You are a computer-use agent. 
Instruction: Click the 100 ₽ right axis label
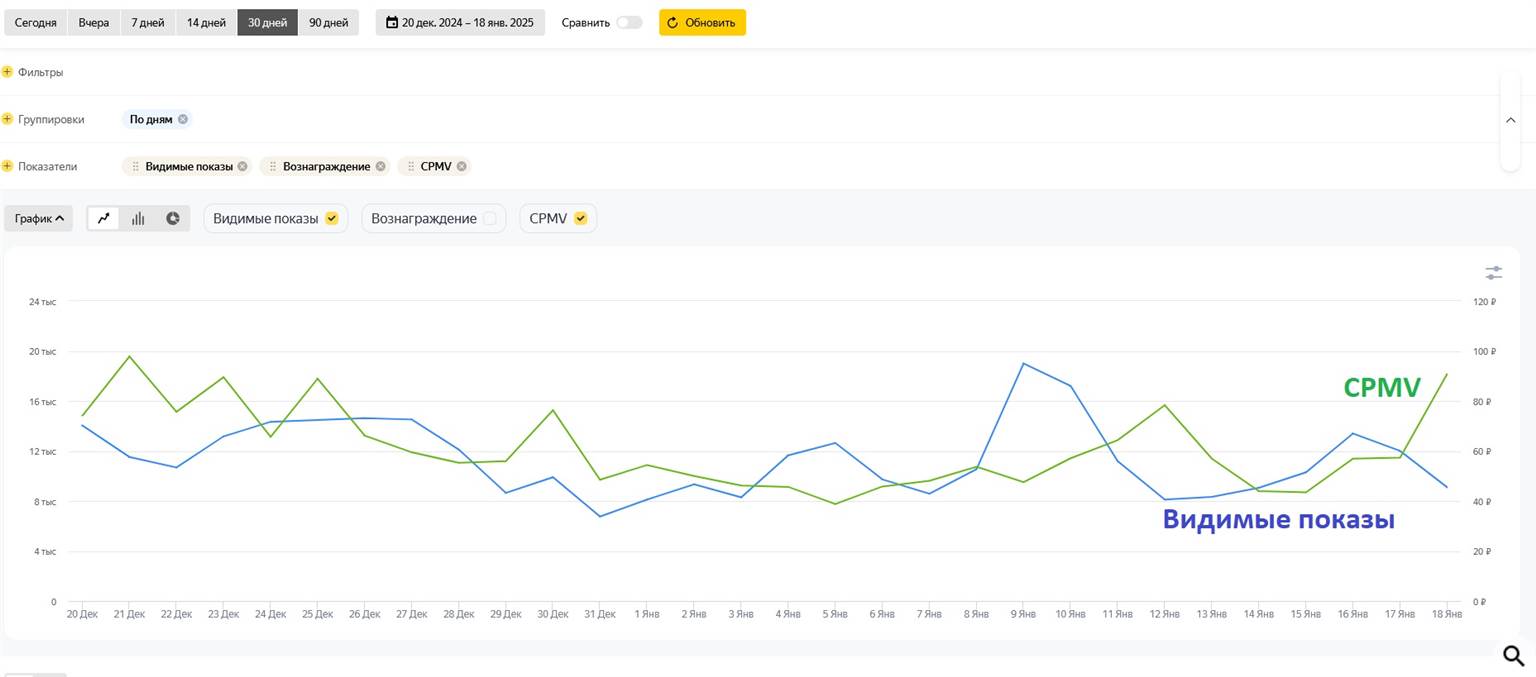[1485, 351]
